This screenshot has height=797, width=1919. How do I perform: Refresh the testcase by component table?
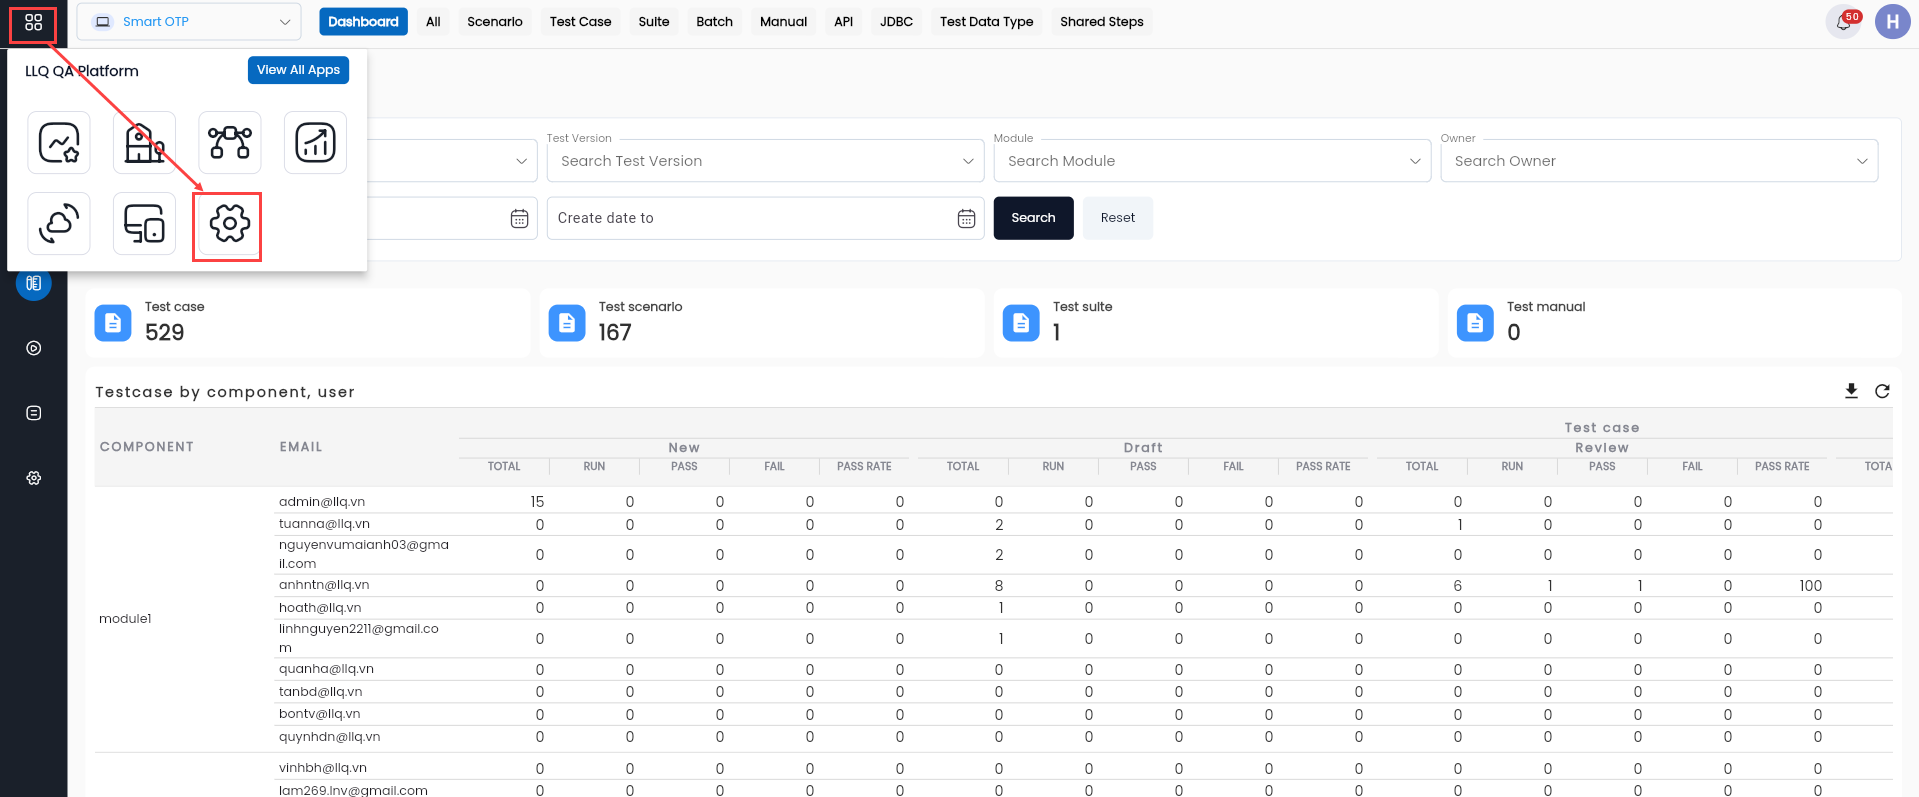pos(1882,391)
